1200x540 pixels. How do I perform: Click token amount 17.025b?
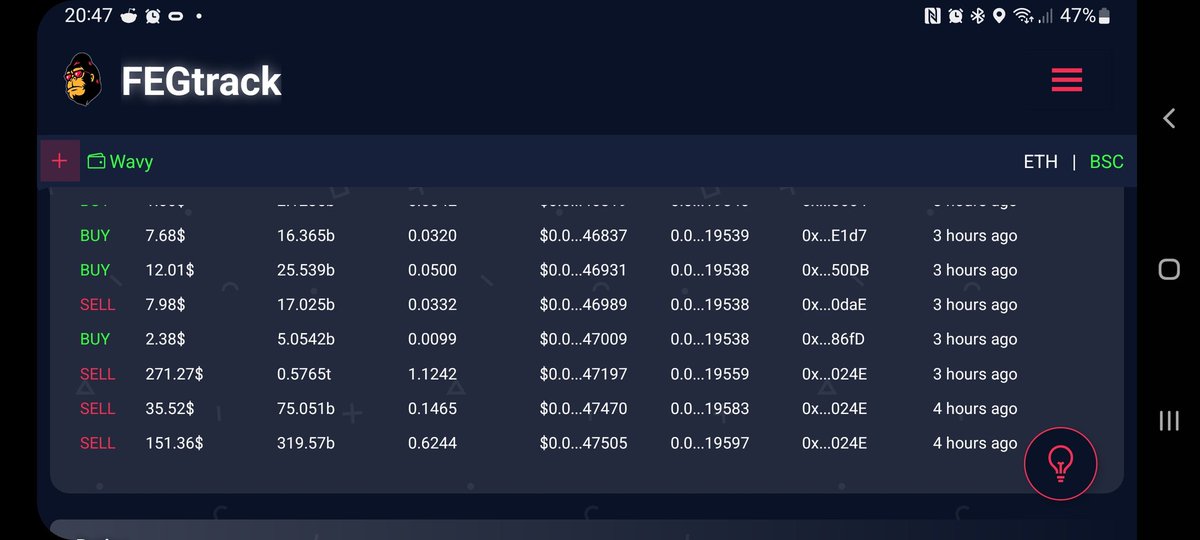click(305, 305)
